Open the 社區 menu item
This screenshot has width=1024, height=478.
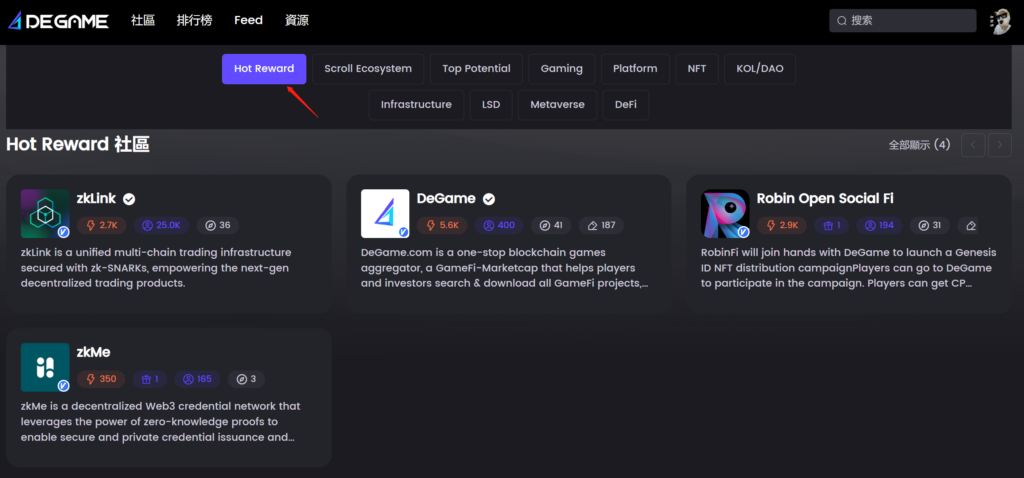tap(143, 20)
